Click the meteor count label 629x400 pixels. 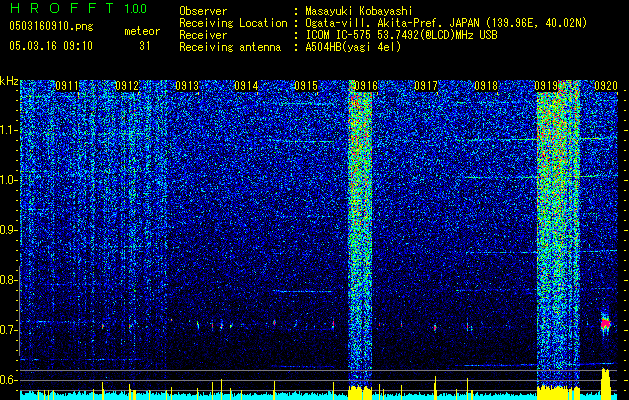coord(142,31)
